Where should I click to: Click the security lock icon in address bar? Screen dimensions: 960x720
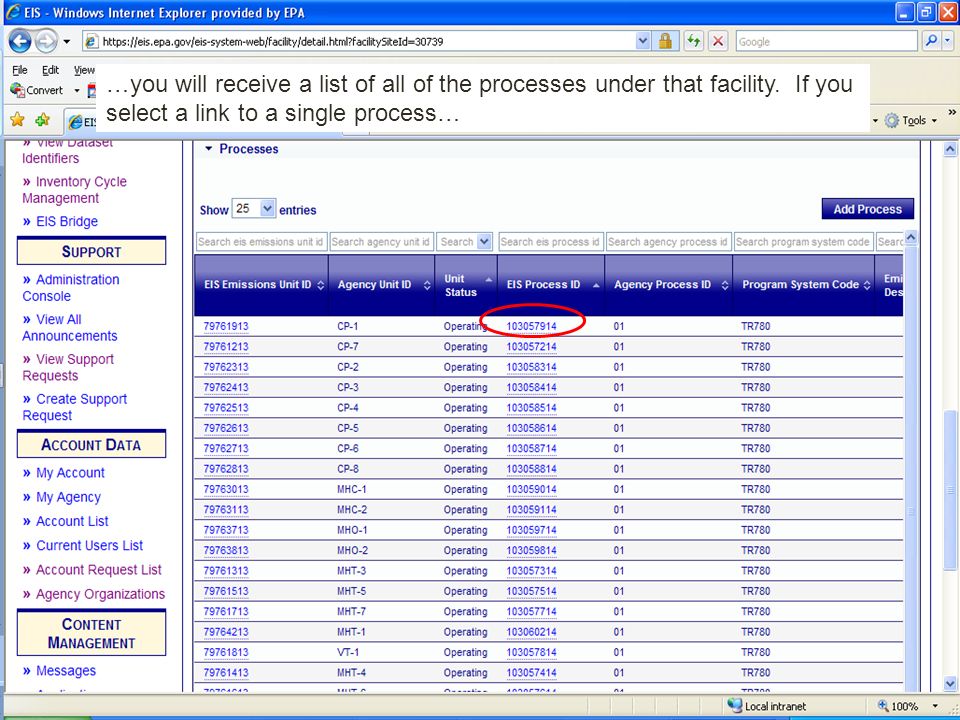[665, 42]
